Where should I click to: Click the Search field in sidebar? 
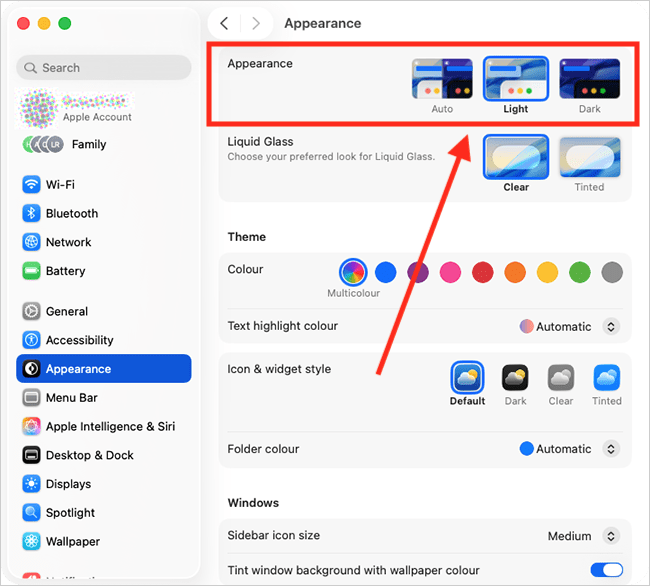104,68
